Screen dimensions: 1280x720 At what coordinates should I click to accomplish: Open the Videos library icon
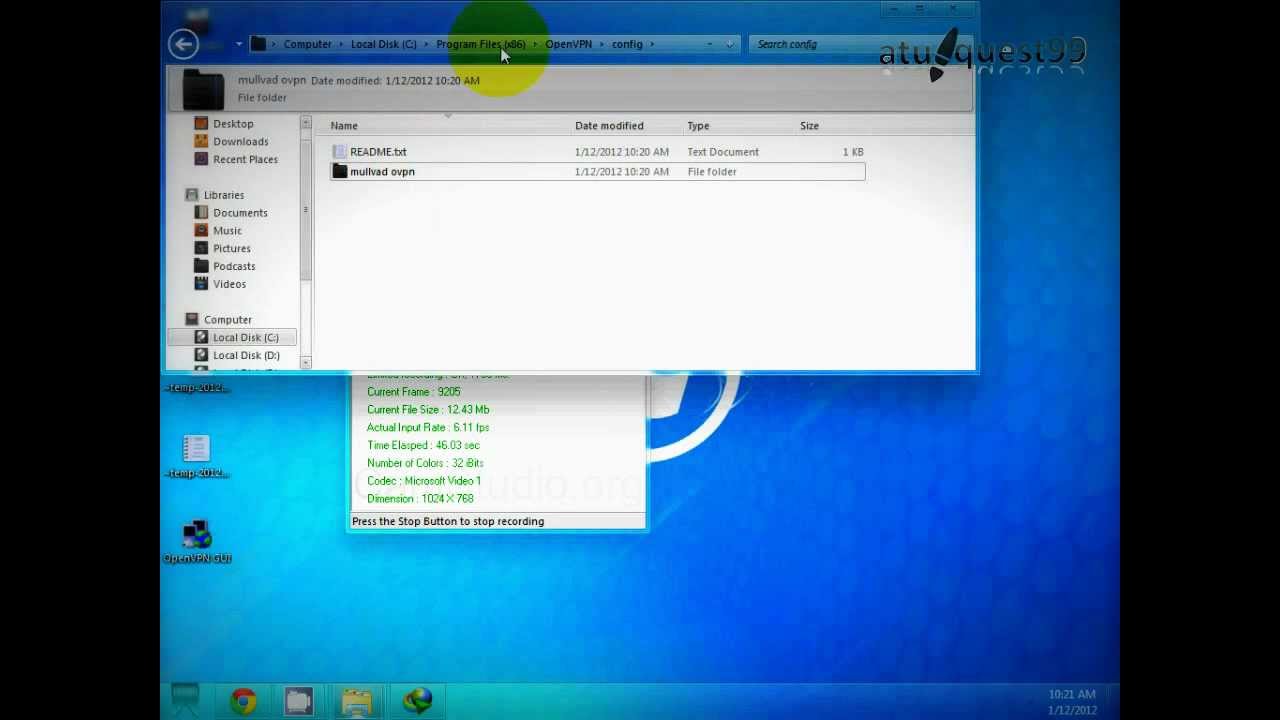[x=201, y=284]
